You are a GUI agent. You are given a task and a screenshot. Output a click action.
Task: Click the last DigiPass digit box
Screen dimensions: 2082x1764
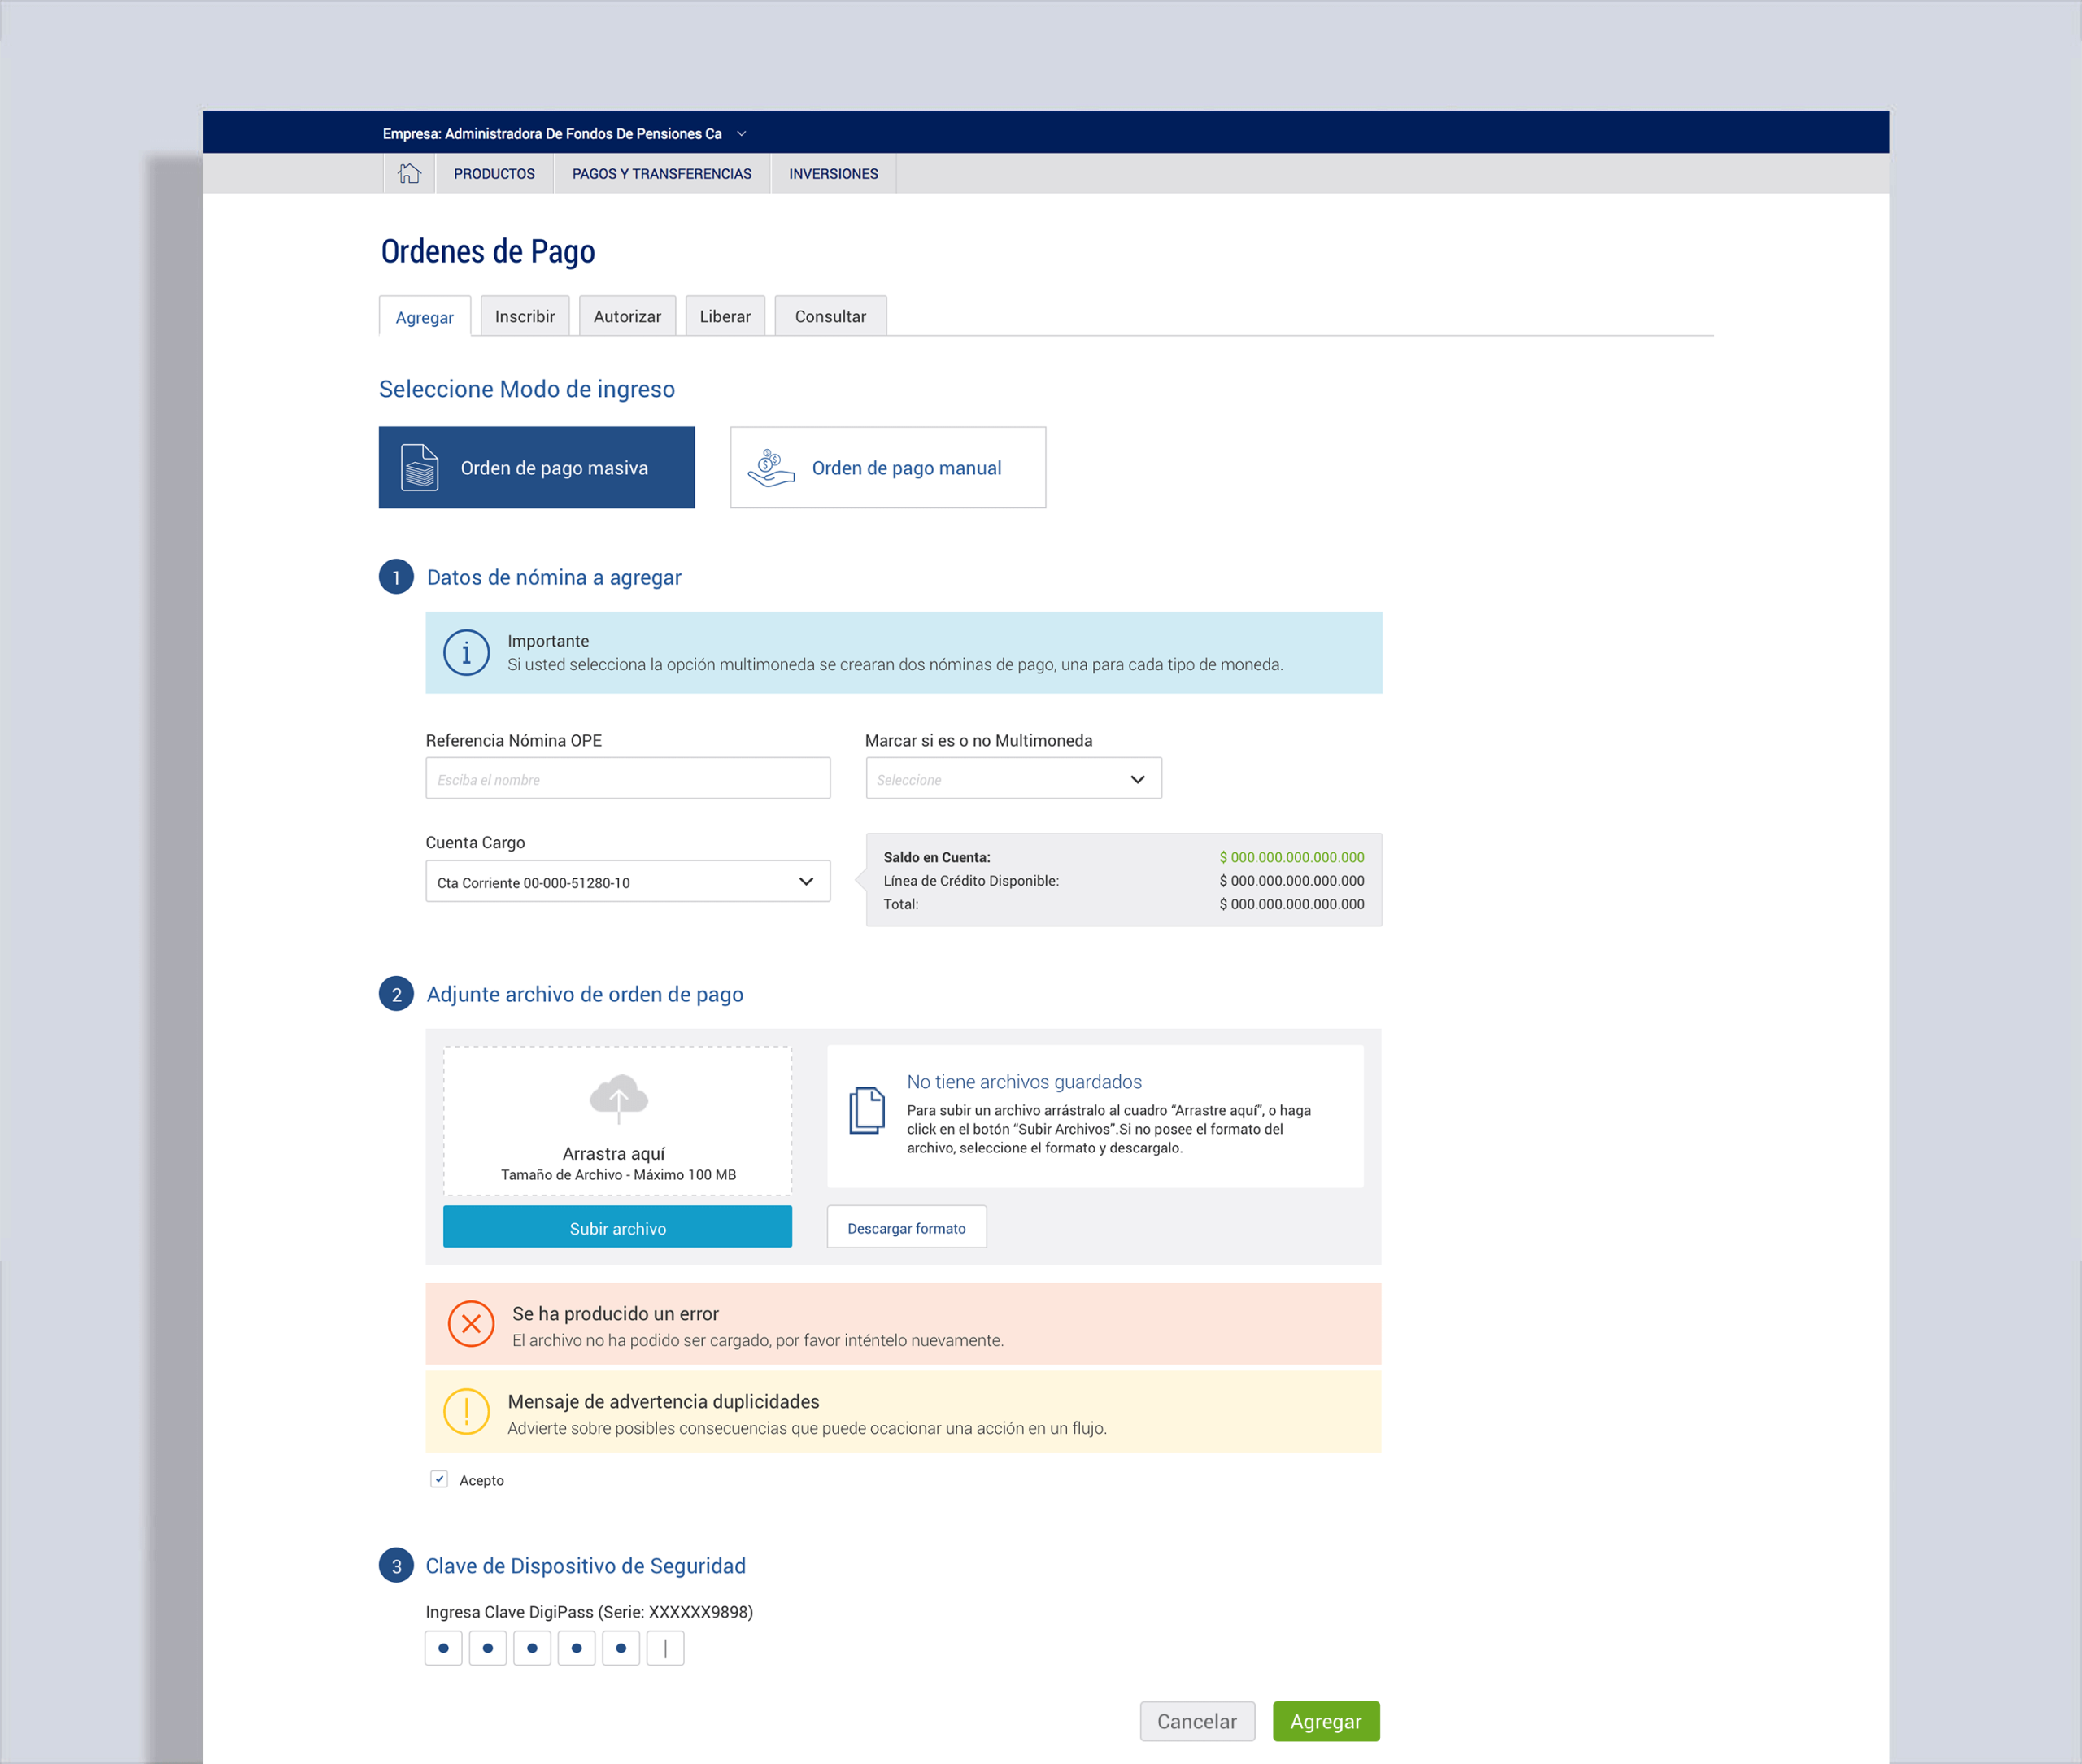click(x=665, y=1648)
